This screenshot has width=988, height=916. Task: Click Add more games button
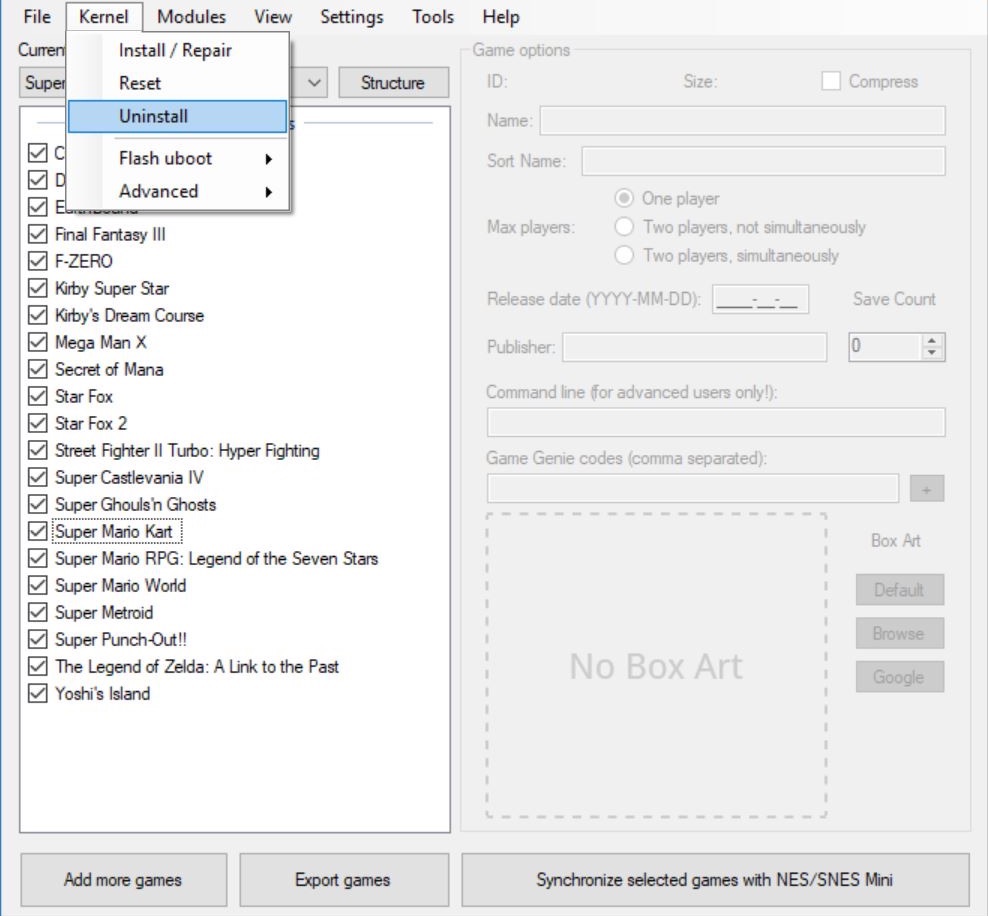(x=124, y=879)
